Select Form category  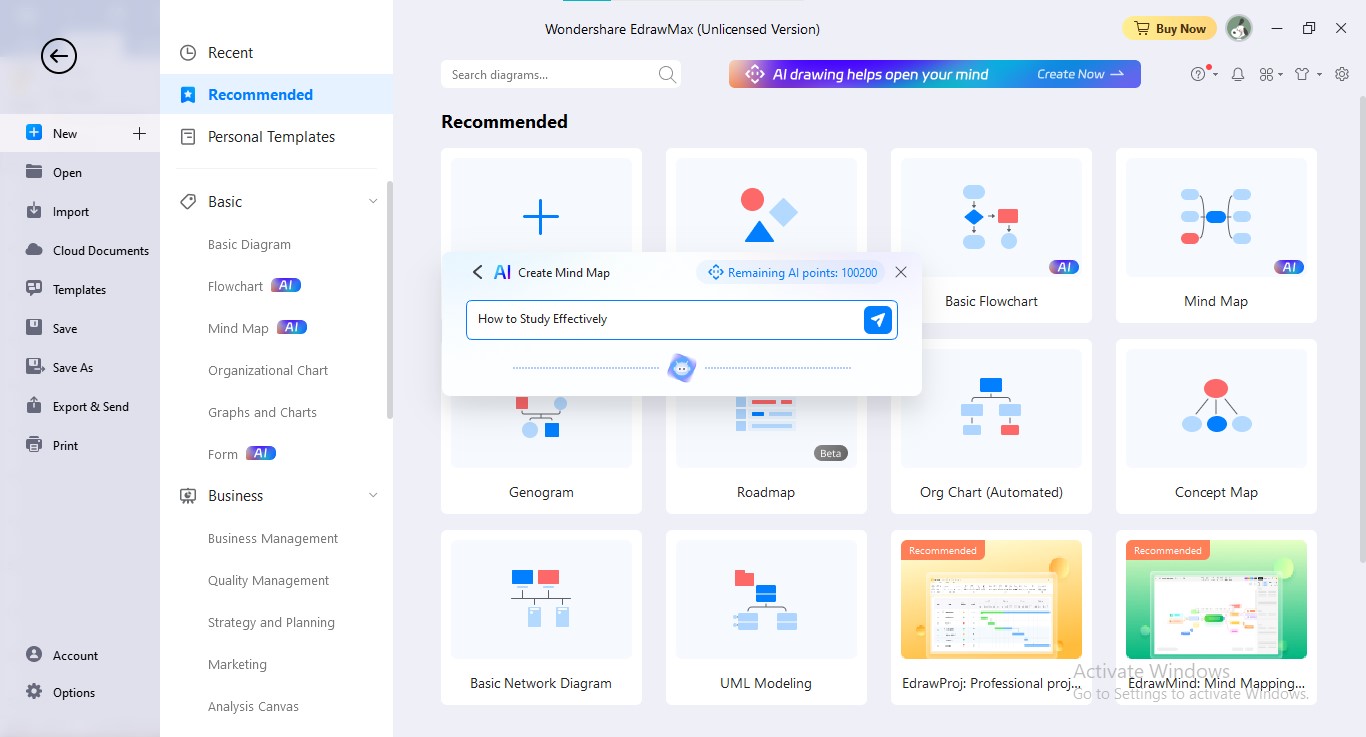coord(223,454)
